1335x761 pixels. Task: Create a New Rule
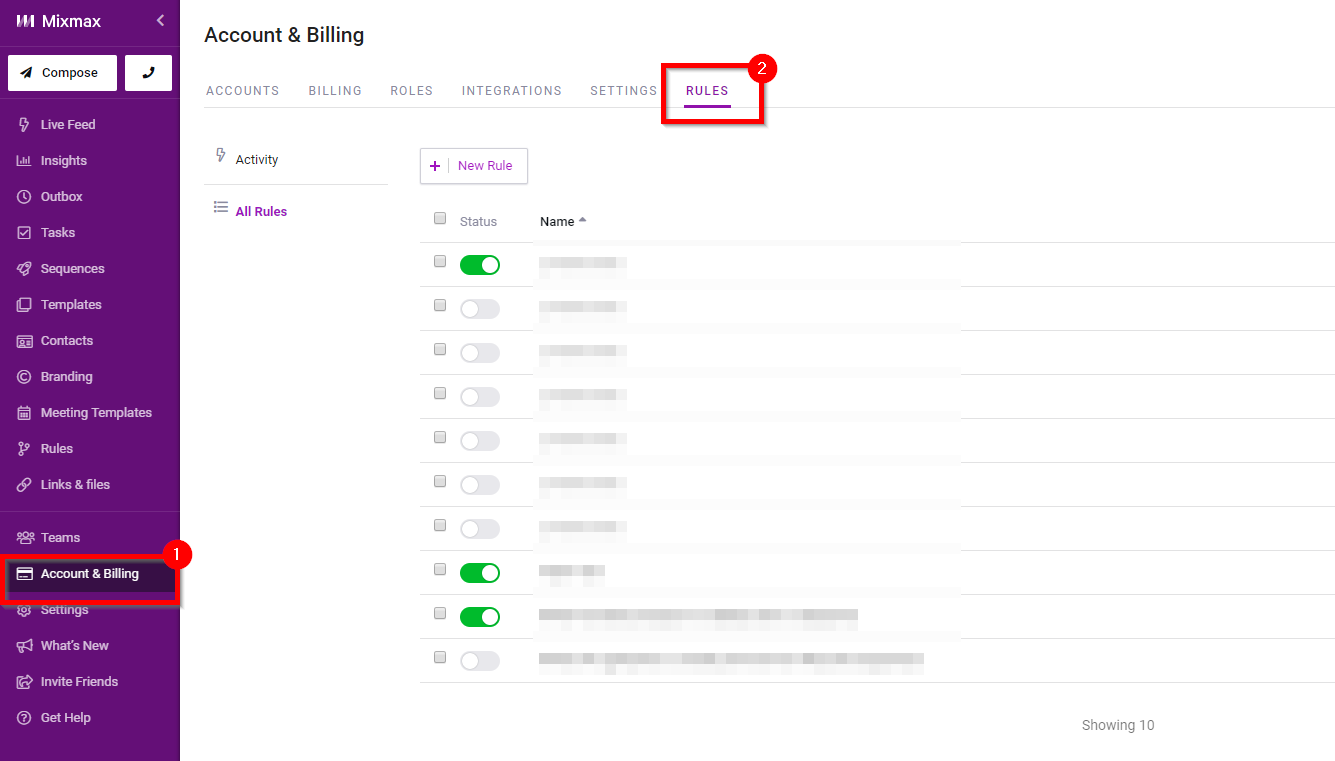click(x=474, y=166)
